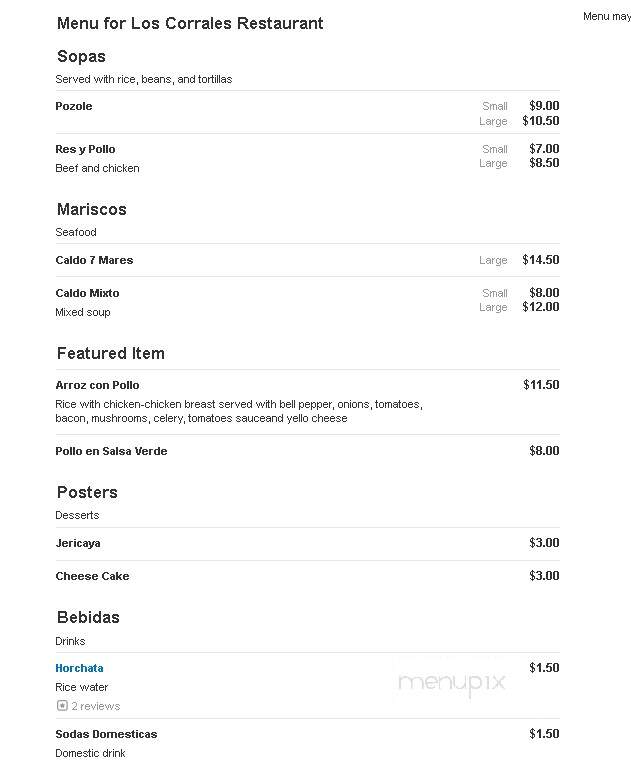
Task: Click the Arroz con Pollo entry
Action: 97,385
